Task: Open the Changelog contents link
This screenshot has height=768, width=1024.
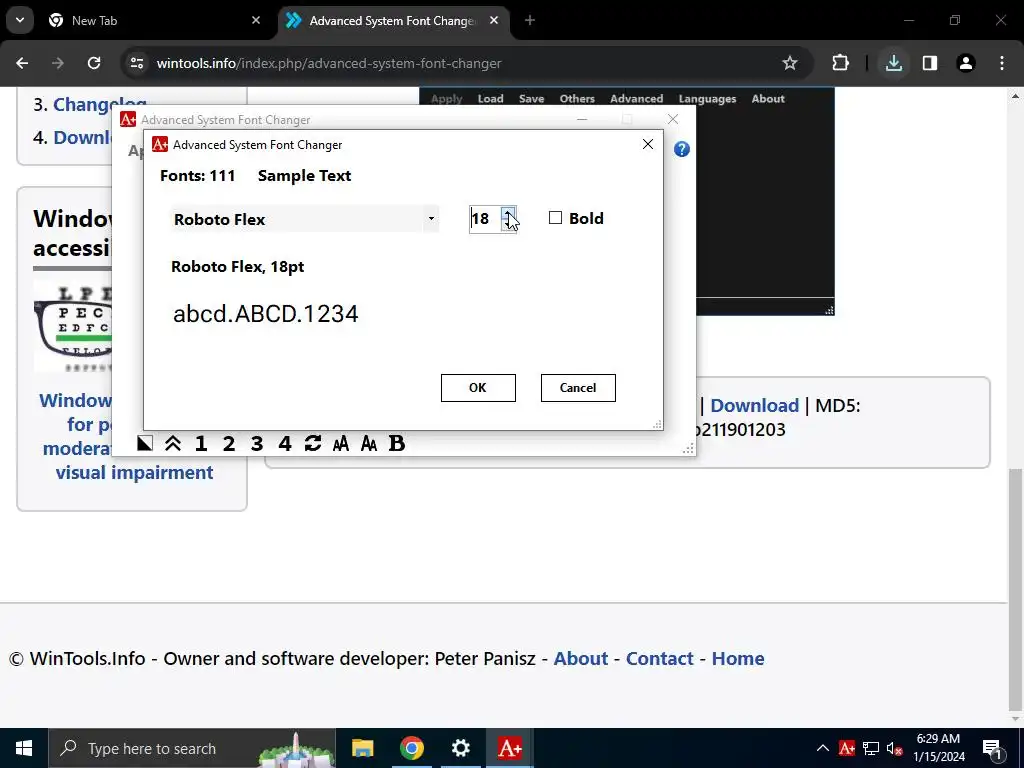Action: point(99,104)
